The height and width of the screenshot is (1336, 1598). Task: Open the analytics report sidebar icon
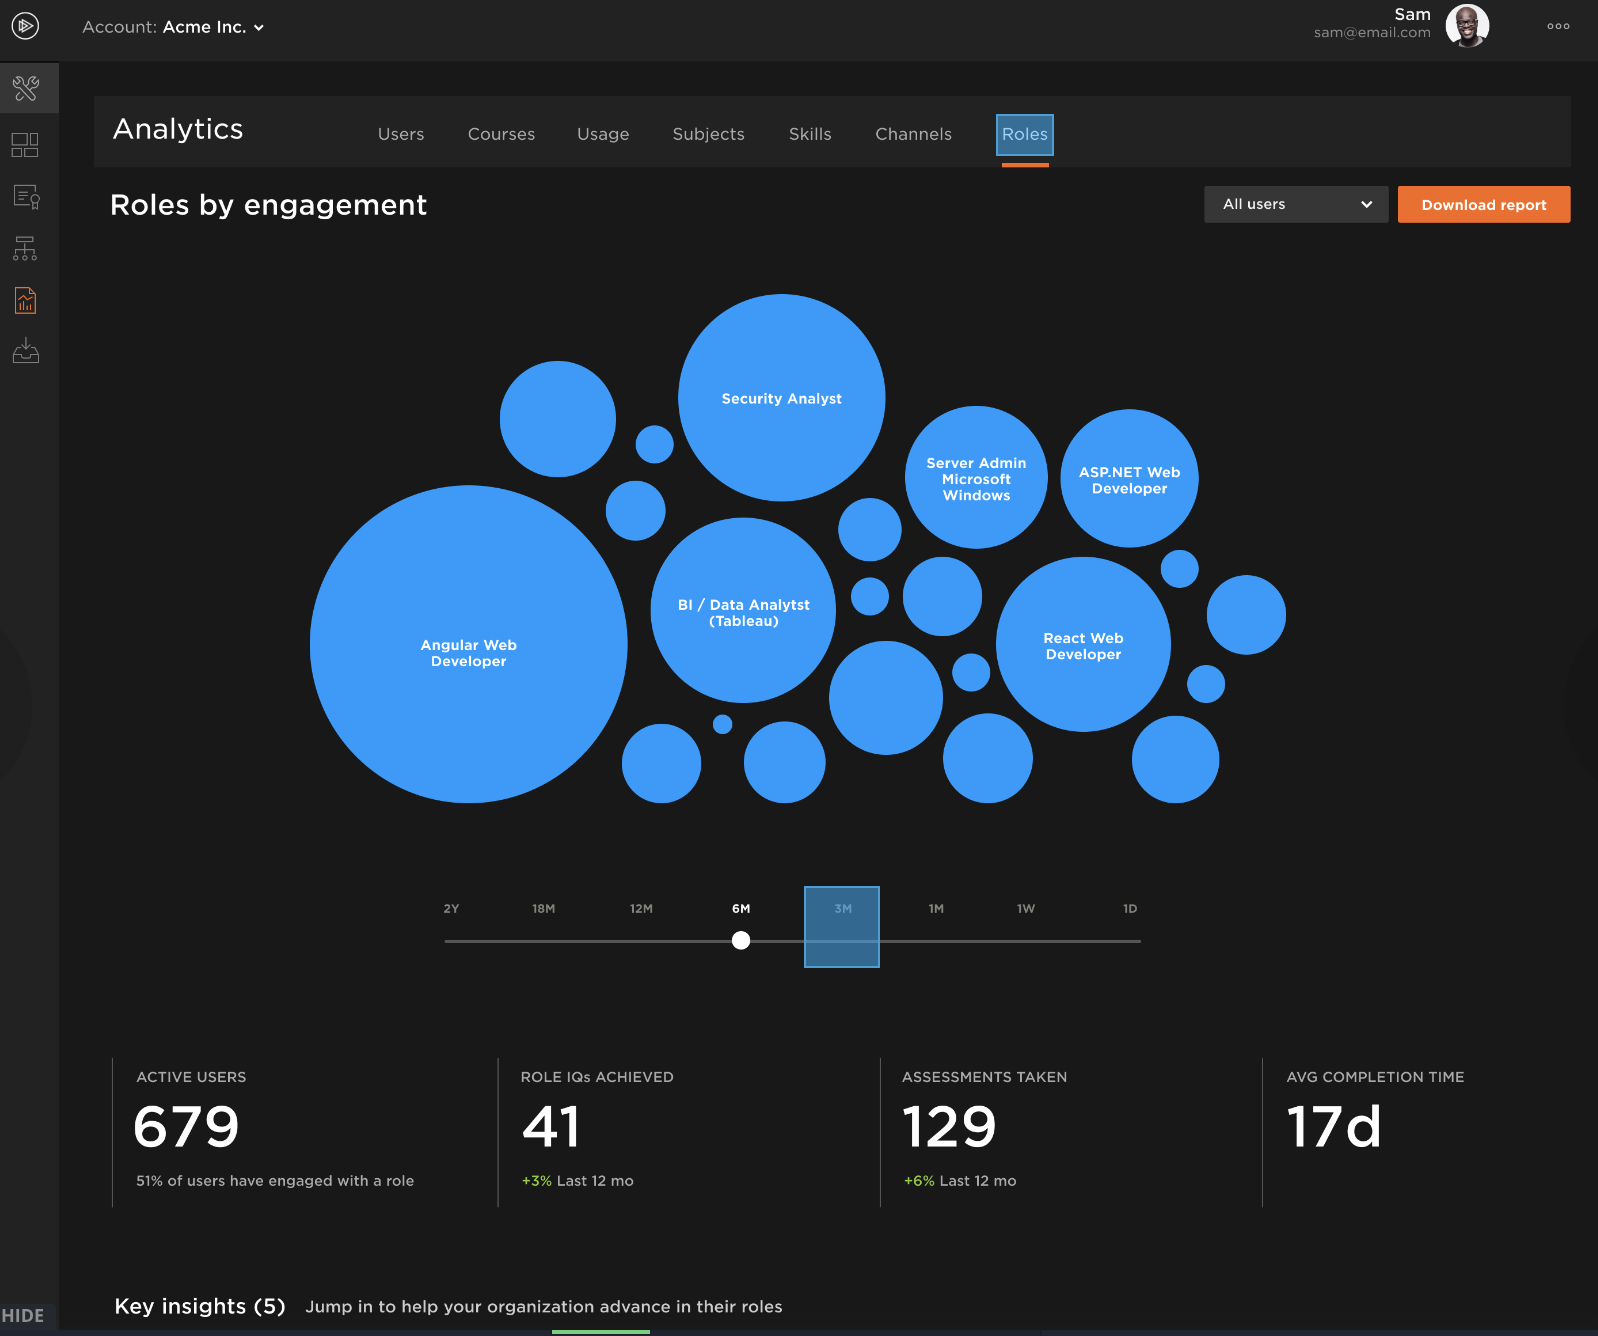tap(26, 301)
